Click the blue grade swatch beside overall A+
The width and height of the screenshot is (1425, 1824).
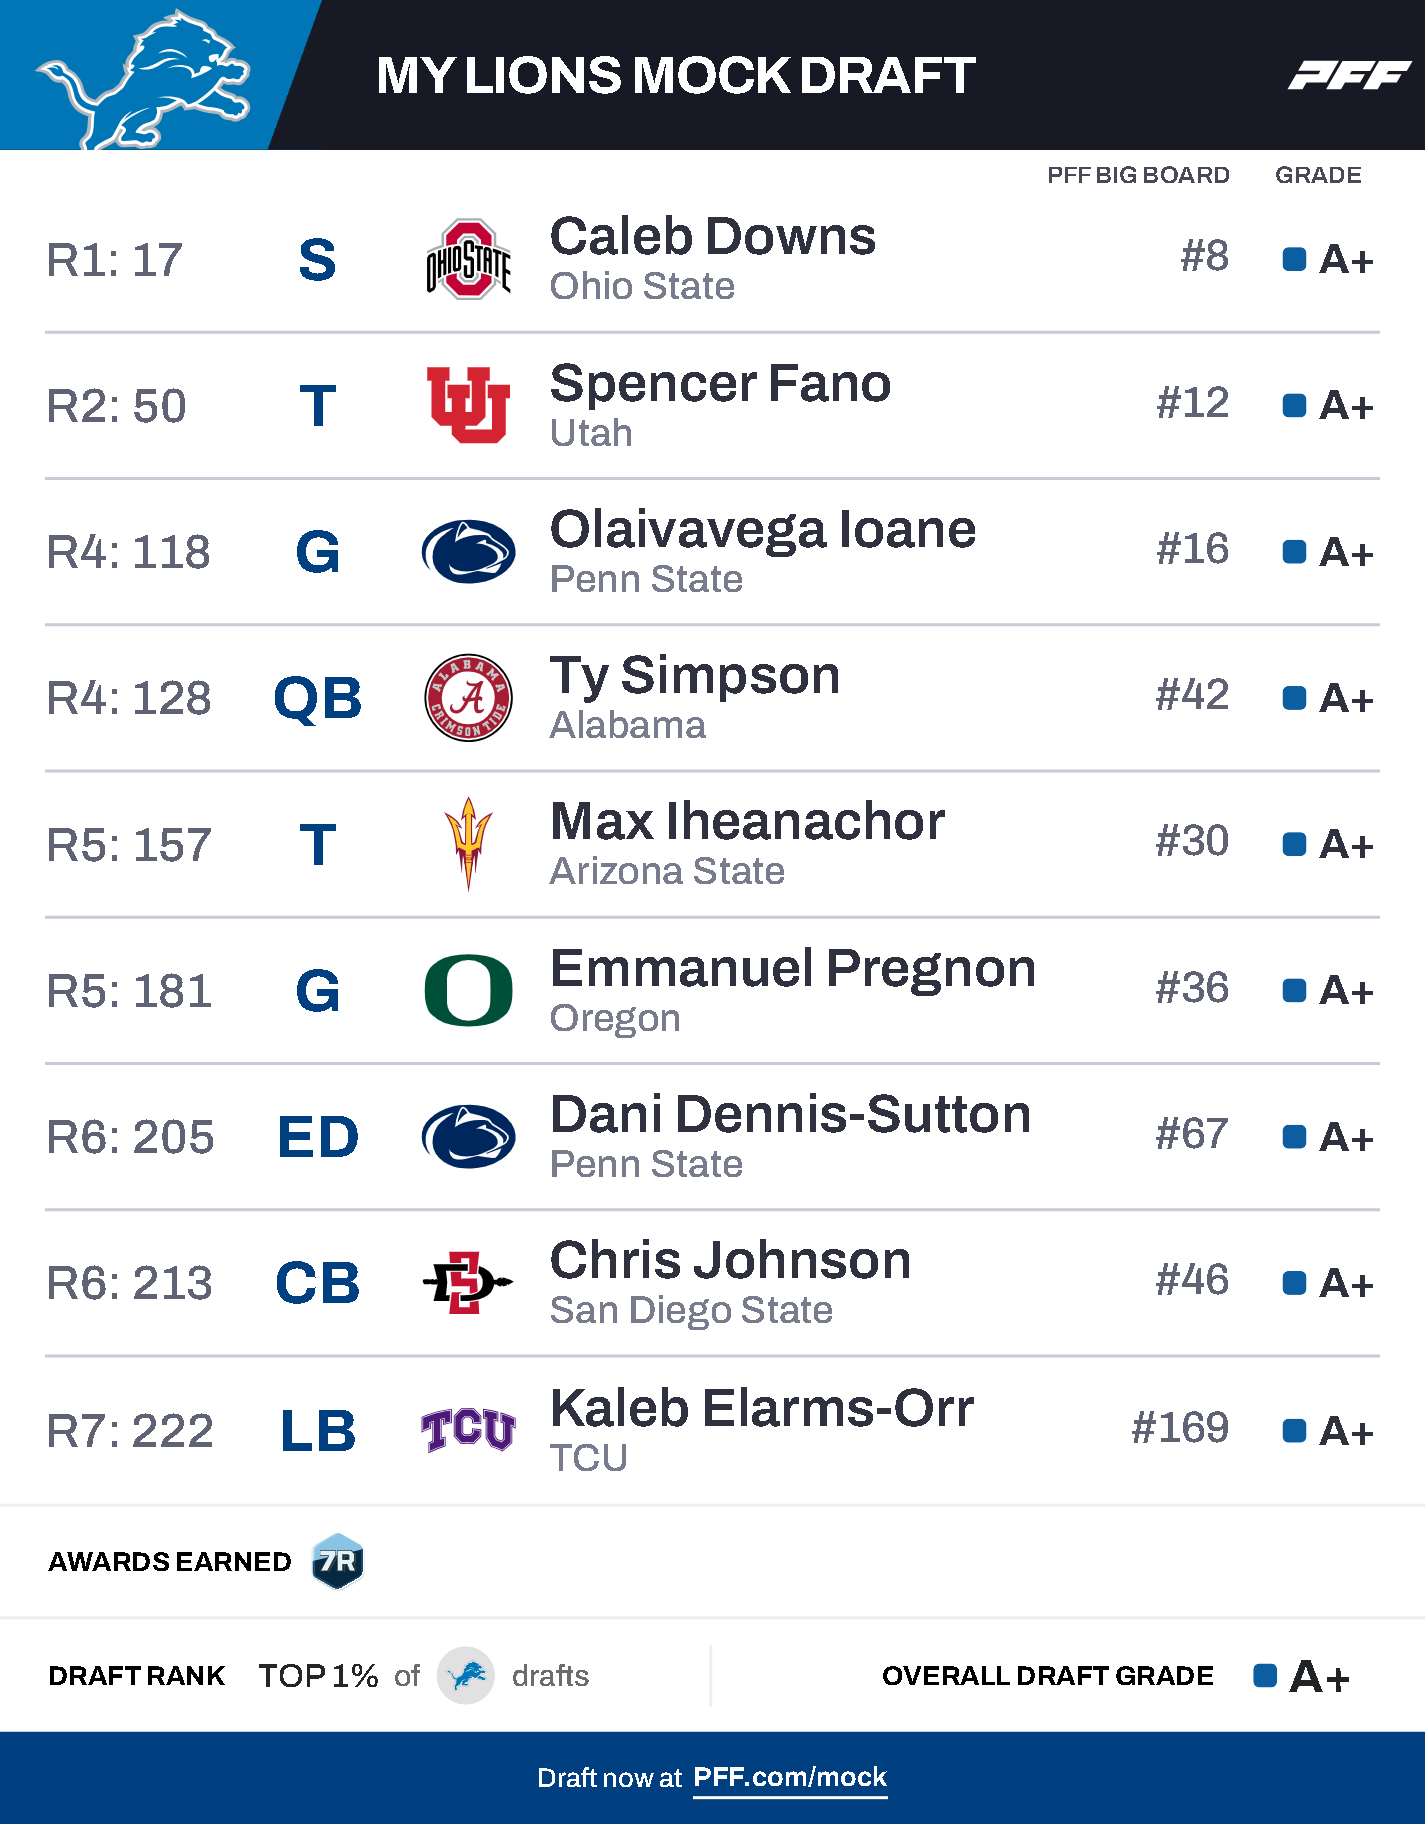coord(1265,1676)
